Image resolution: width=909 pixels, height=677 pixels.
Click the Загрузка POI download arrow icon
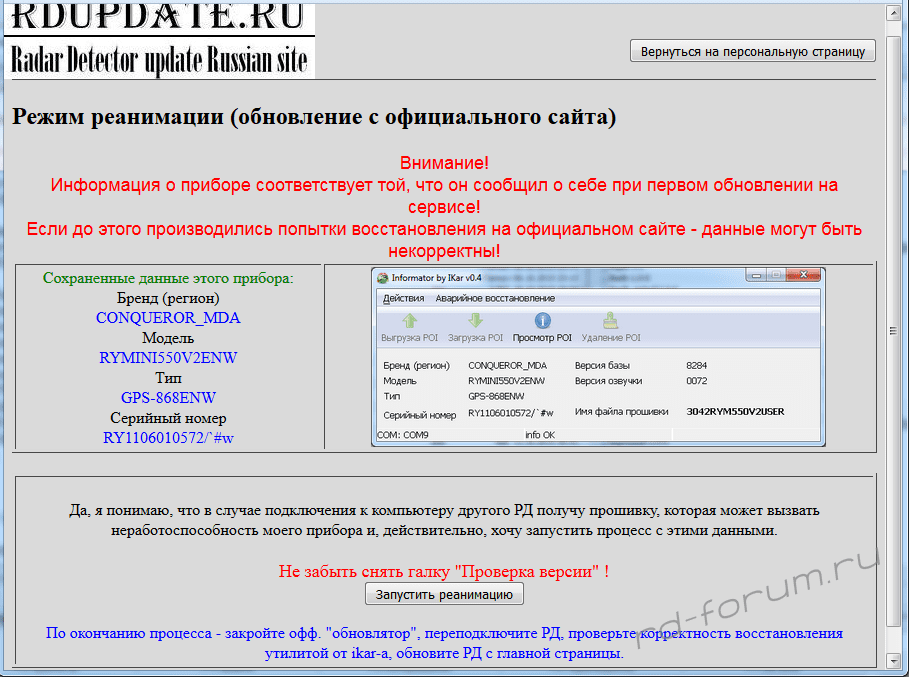point(476,321)
